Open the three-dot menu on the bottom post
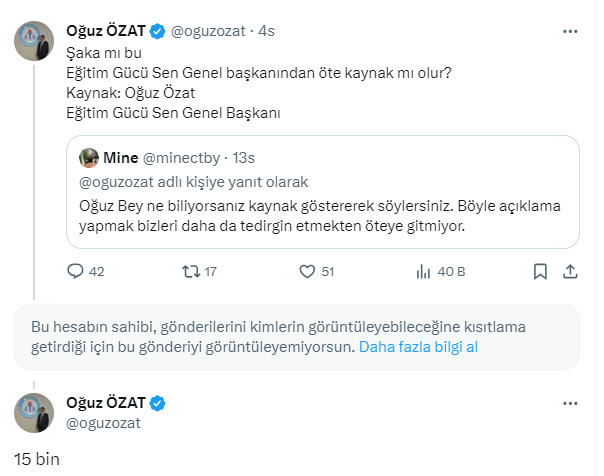This screenshot has height=476, width=604. [570, 403]
